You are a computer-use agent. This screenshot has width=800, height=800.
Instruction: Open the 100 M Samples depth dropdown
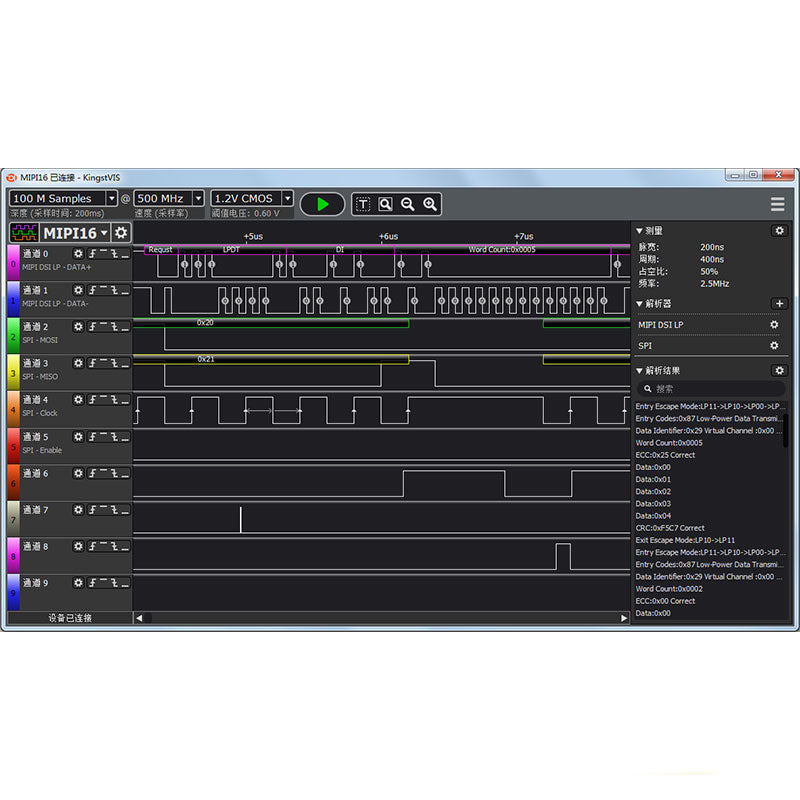[x=111, y=199]
